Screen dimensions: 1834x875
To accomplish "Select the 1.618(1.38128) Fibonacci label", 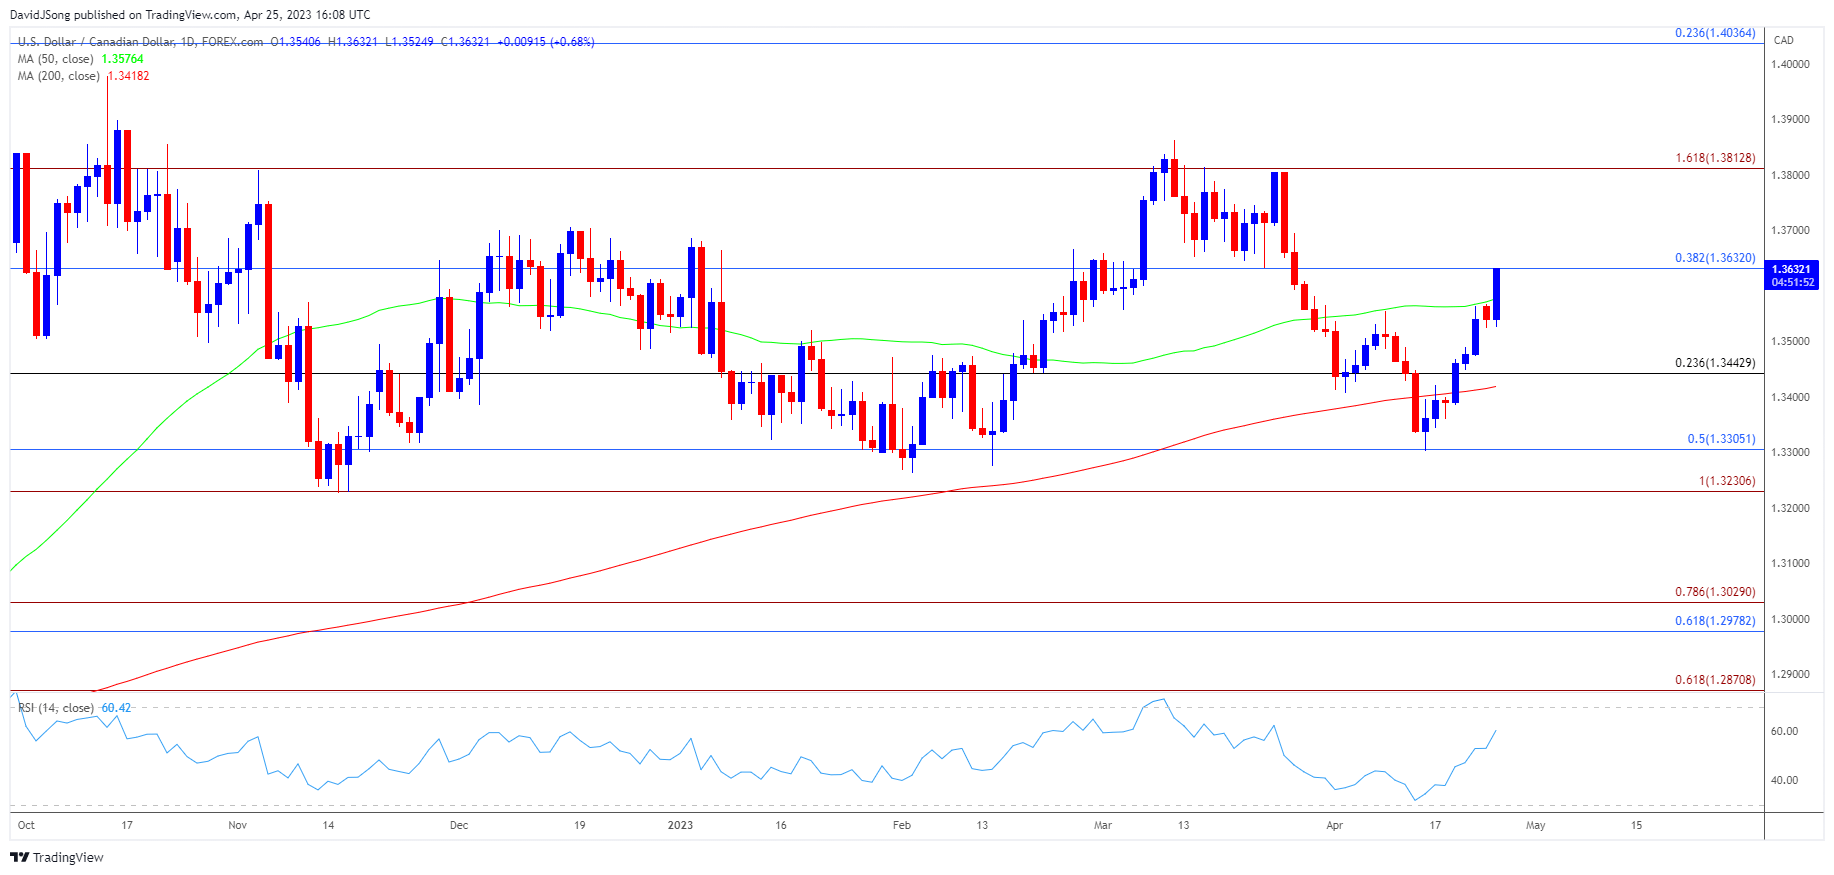I will coord(1715,158).
